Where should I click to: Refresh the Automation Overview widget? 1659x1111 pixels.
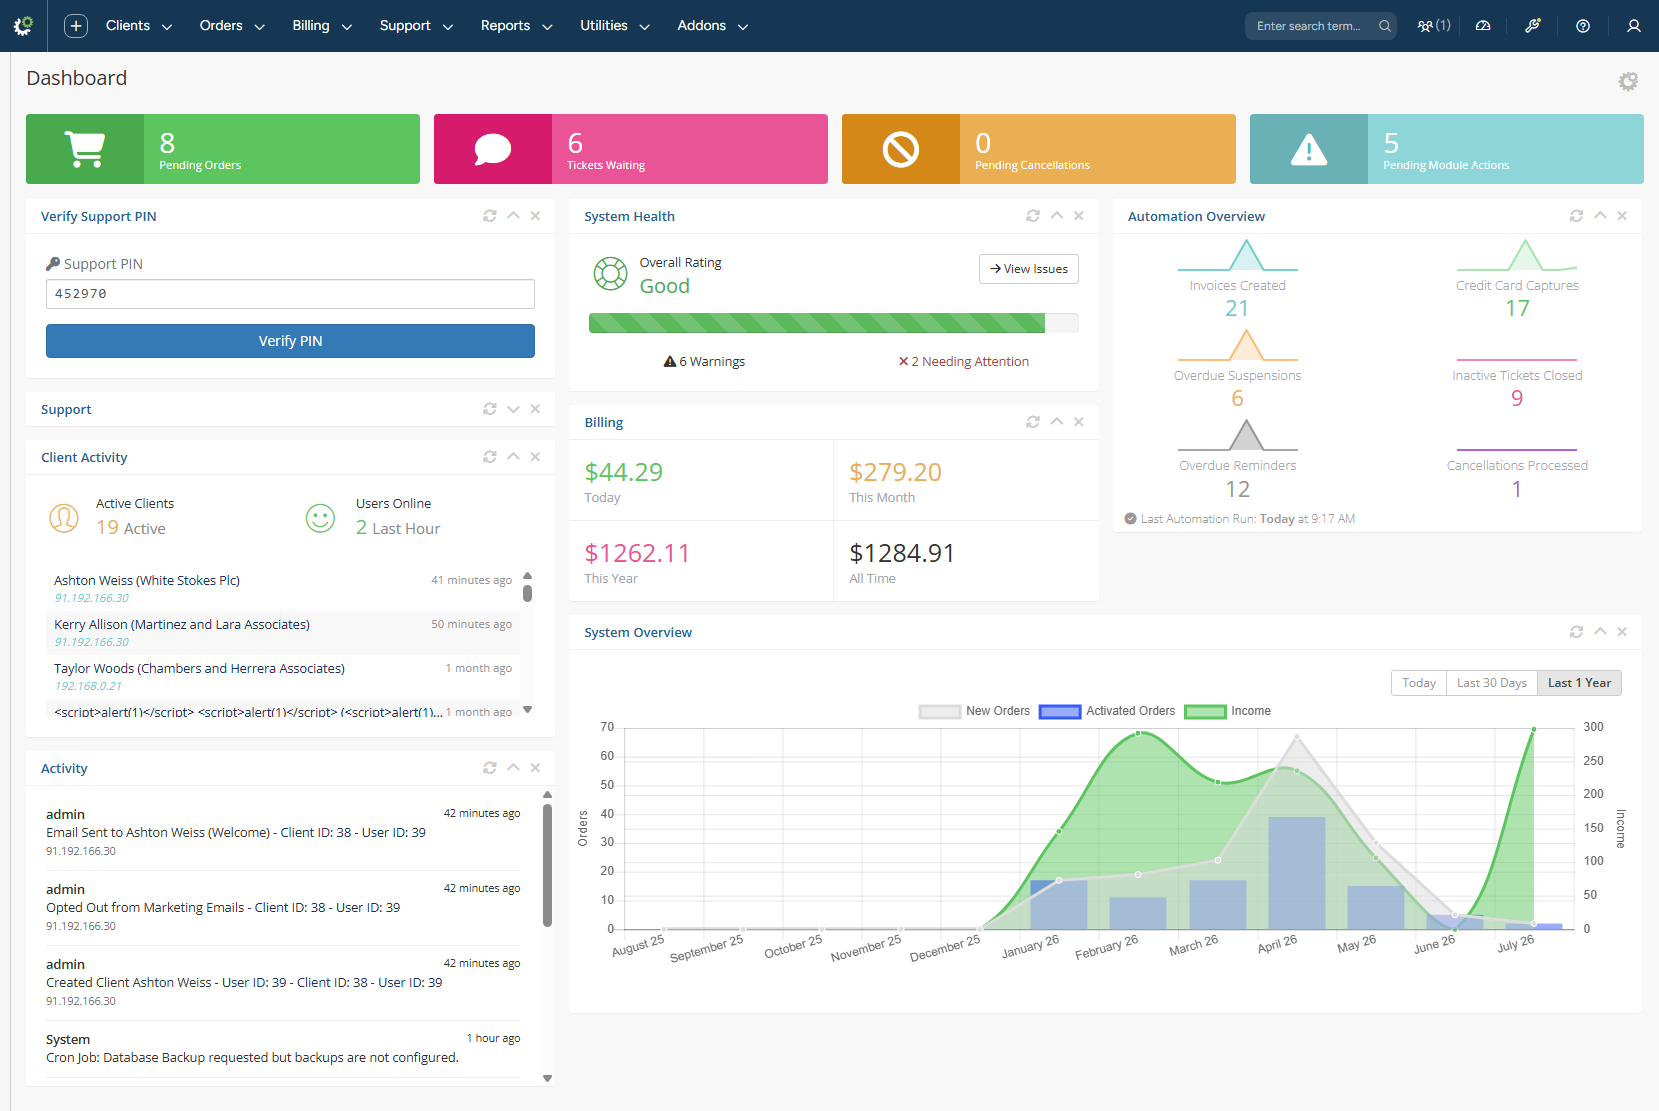[x=1577, y=216]
